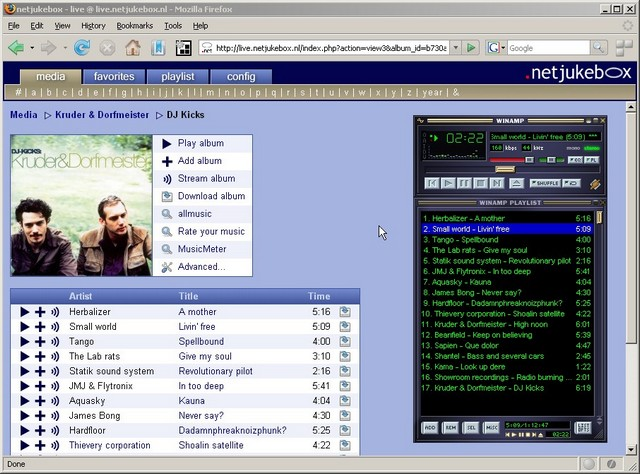Play the Herbalizer track
640x474 pixels.
(x=24, y=312)
